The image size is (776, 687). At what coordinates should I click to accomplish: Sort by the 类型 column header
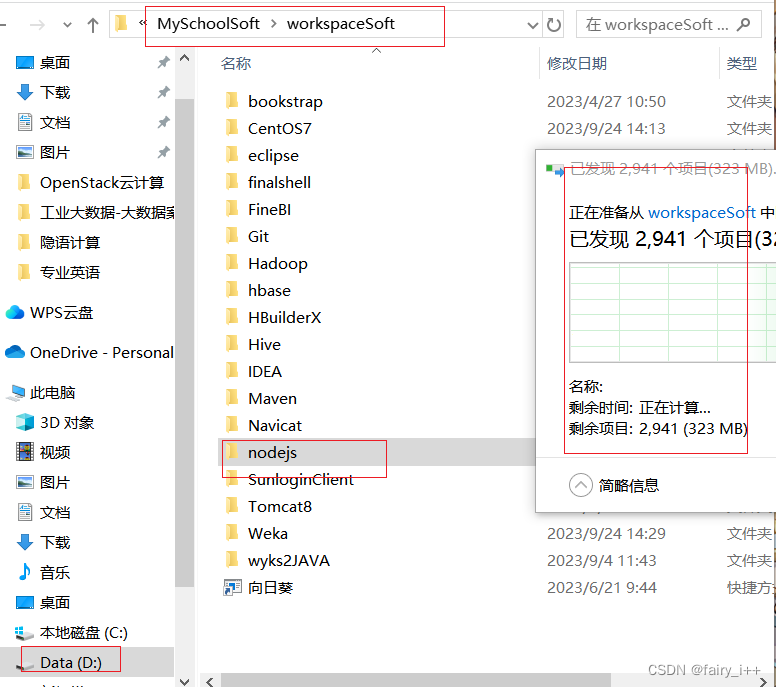click(741, 63)
